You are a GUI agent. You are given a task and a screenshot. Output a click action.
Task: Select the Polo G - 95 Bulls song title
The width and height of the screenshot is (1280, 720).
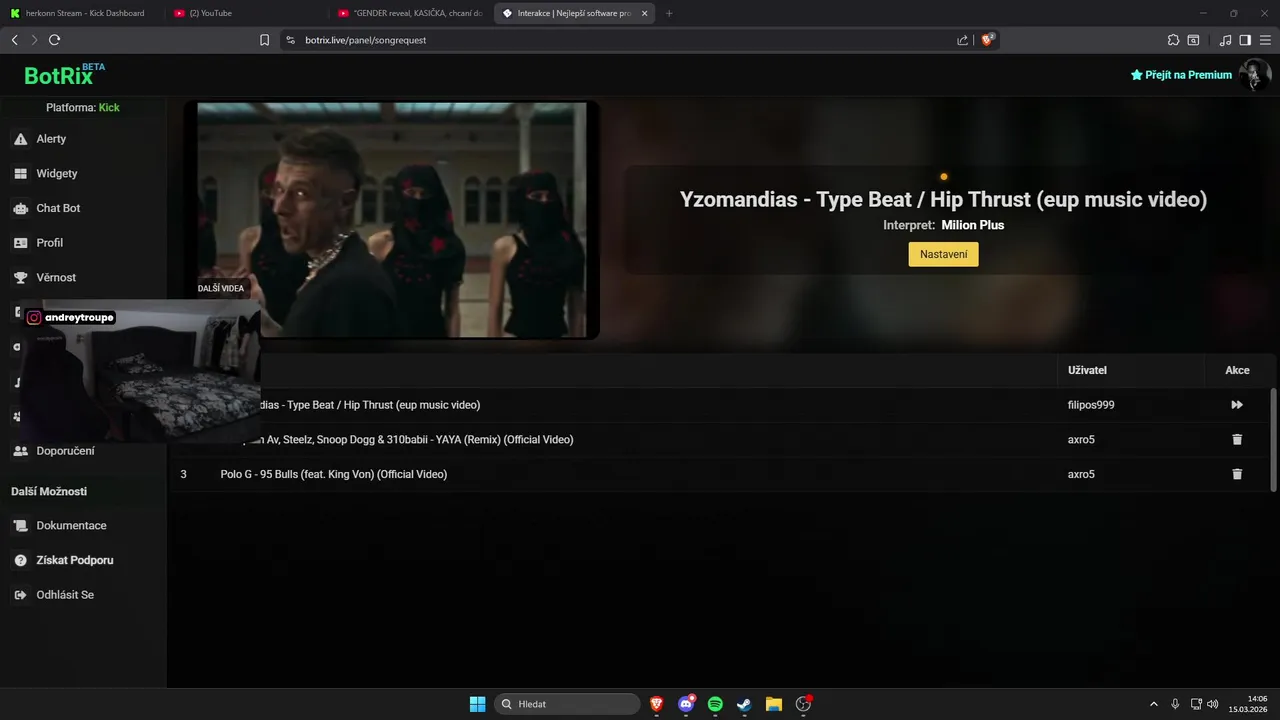[x=334, y=474]
